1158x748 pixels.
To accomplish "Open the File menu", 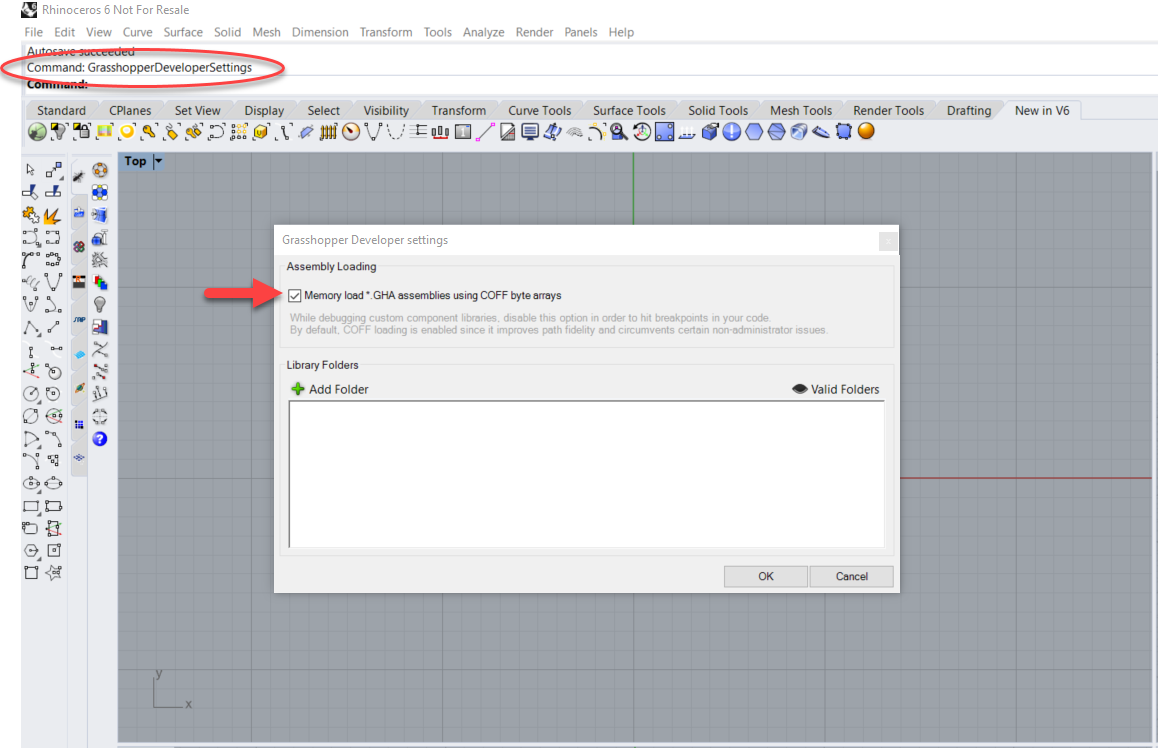I will click(33, 32).
